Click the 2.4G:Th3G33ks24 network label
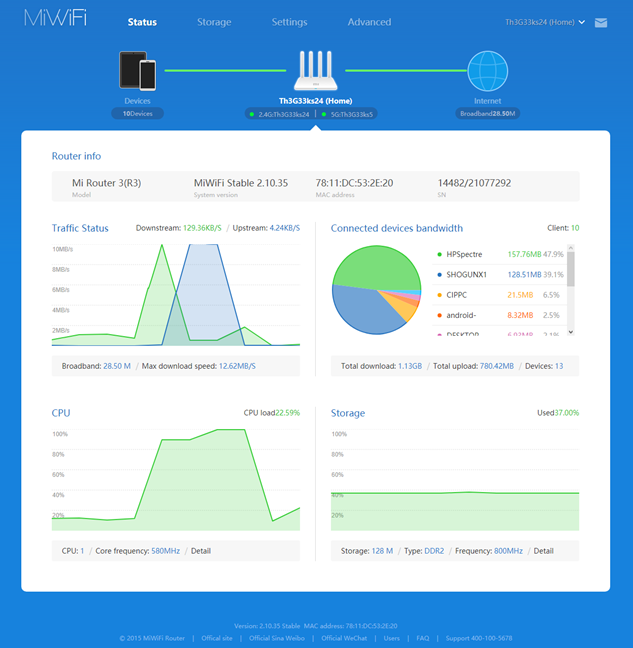This screenshot has height=648, width=633. [x=284, y=114]
